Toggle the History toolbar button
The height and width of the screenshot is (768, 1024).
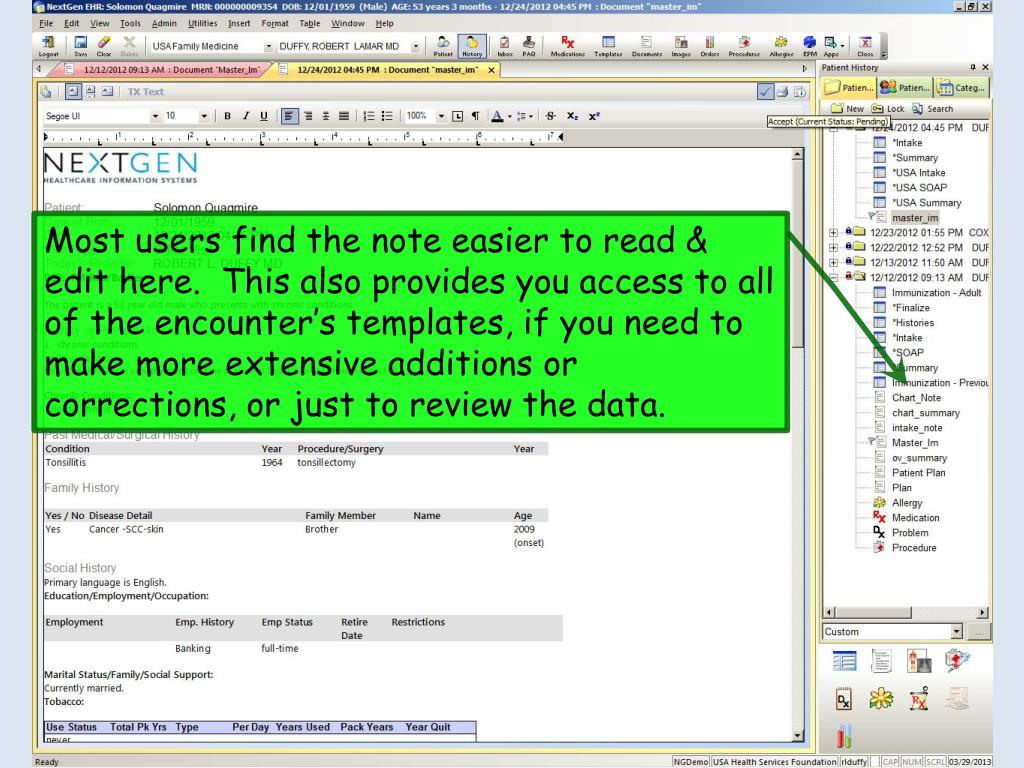click(472, 46)
